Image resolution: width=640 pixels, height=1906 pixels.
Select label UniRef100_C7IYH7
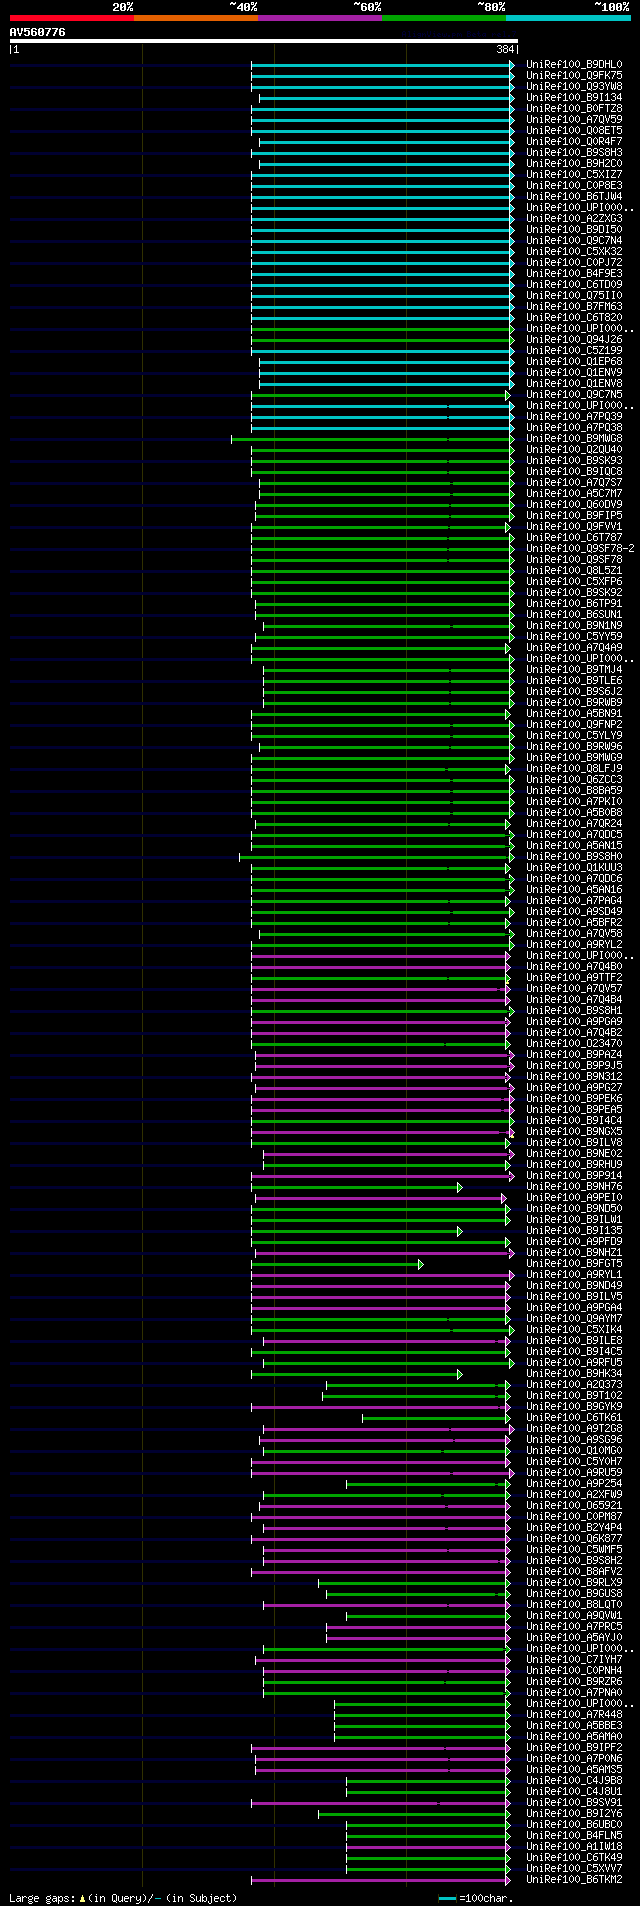coord(574,1660)
